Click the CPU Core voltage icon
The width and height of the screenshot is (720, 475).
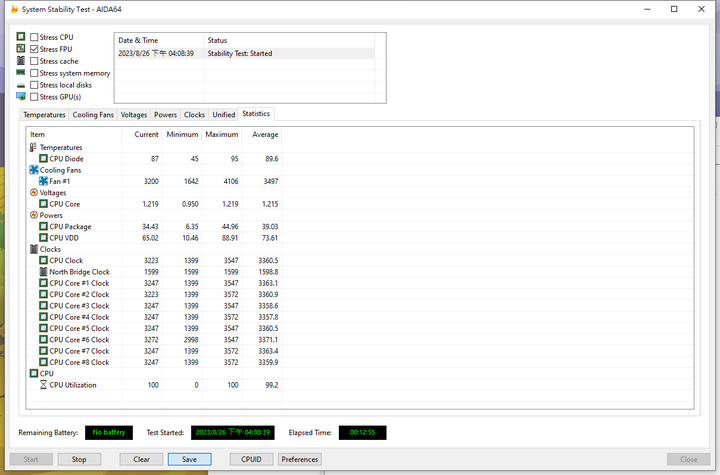tap(43, 204)
